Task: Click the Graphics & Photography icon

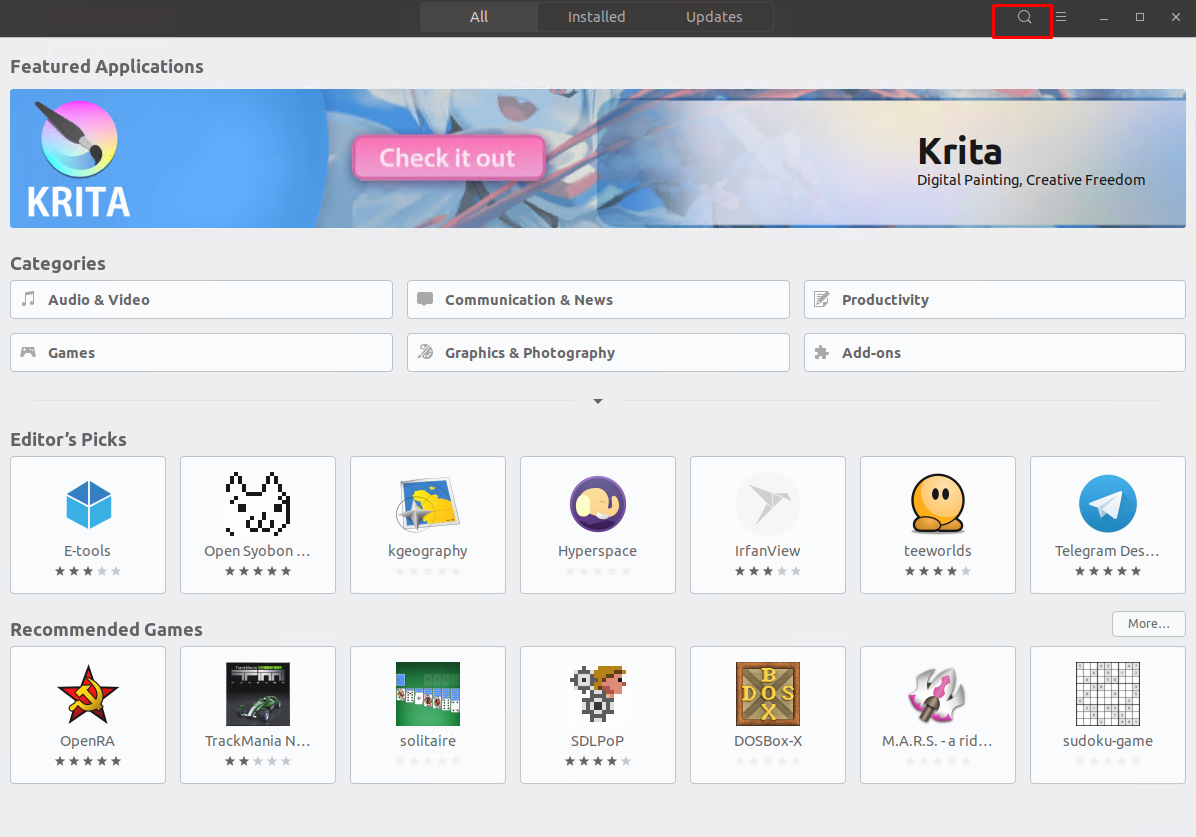Action: (x=426, y=352)
